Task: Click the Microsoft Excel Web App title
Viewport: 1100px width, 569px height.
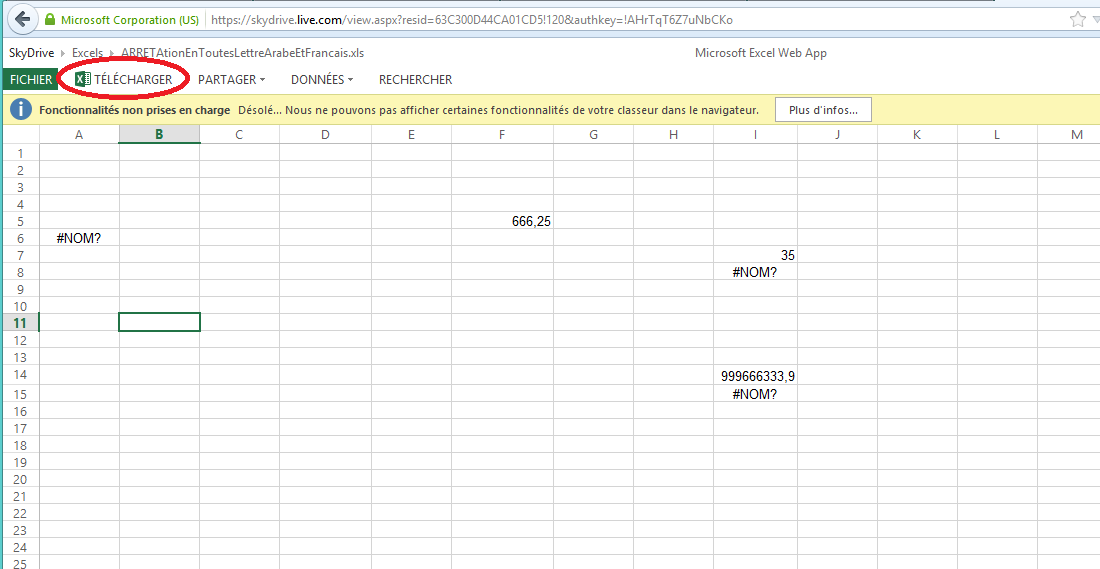Action: tap(760, 53)
